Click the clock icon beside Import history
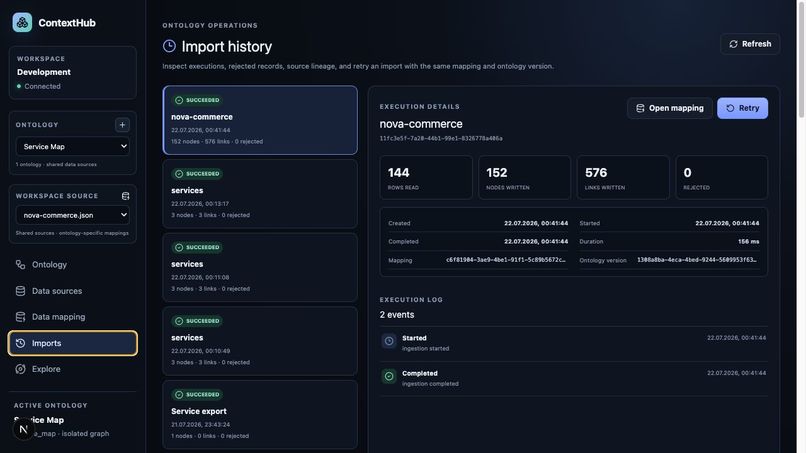 point(169,46)
